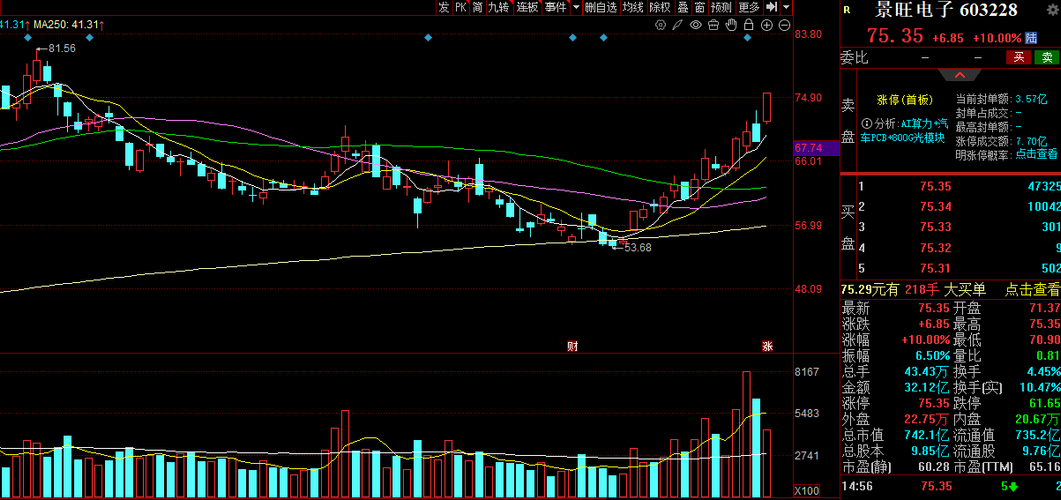
Task: Select buy level 3 price 75.33
Action: 934,227
